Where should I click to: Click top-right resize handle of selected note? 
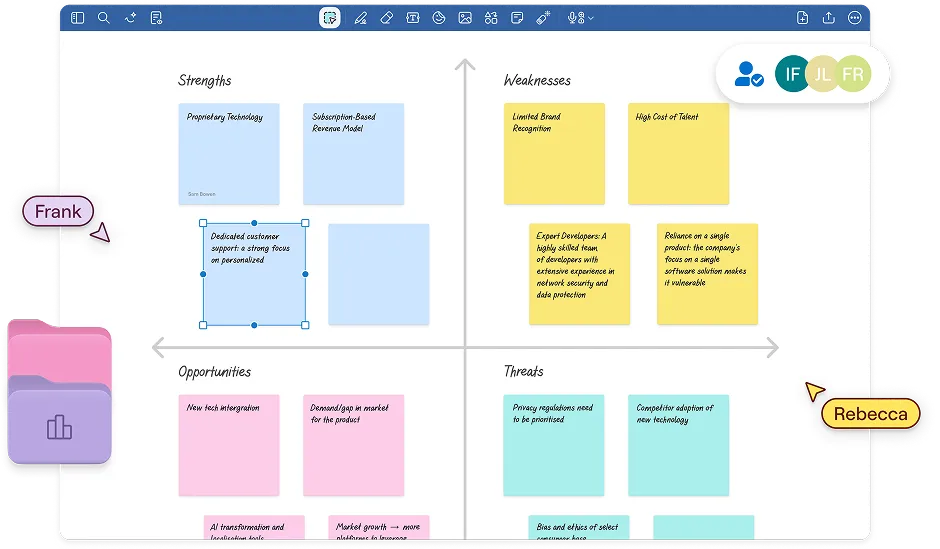click(x=305, y=223)
